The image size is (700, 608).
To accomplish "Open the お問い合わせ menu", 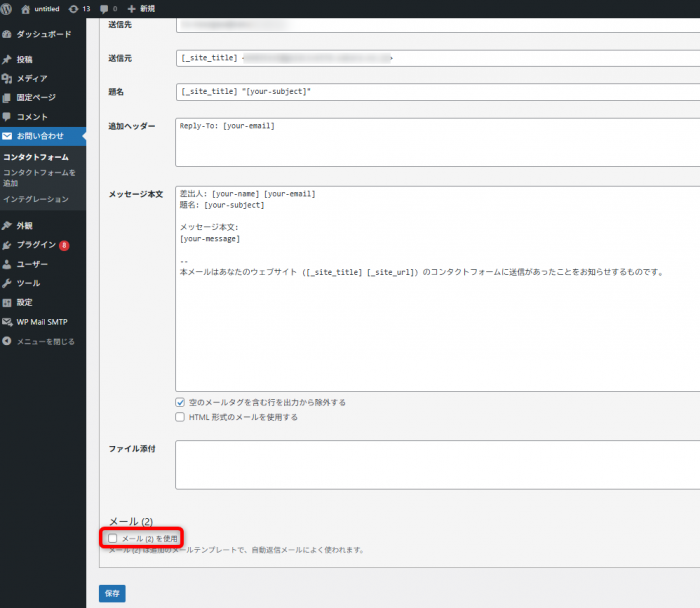I will 40,135.
